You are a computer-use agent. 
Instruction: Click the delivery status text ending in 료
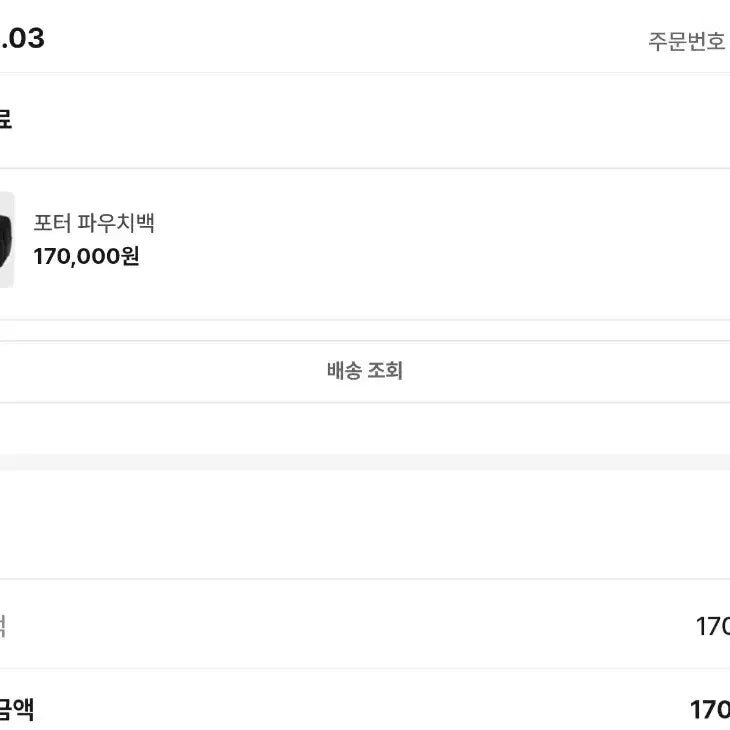[5, 120]
